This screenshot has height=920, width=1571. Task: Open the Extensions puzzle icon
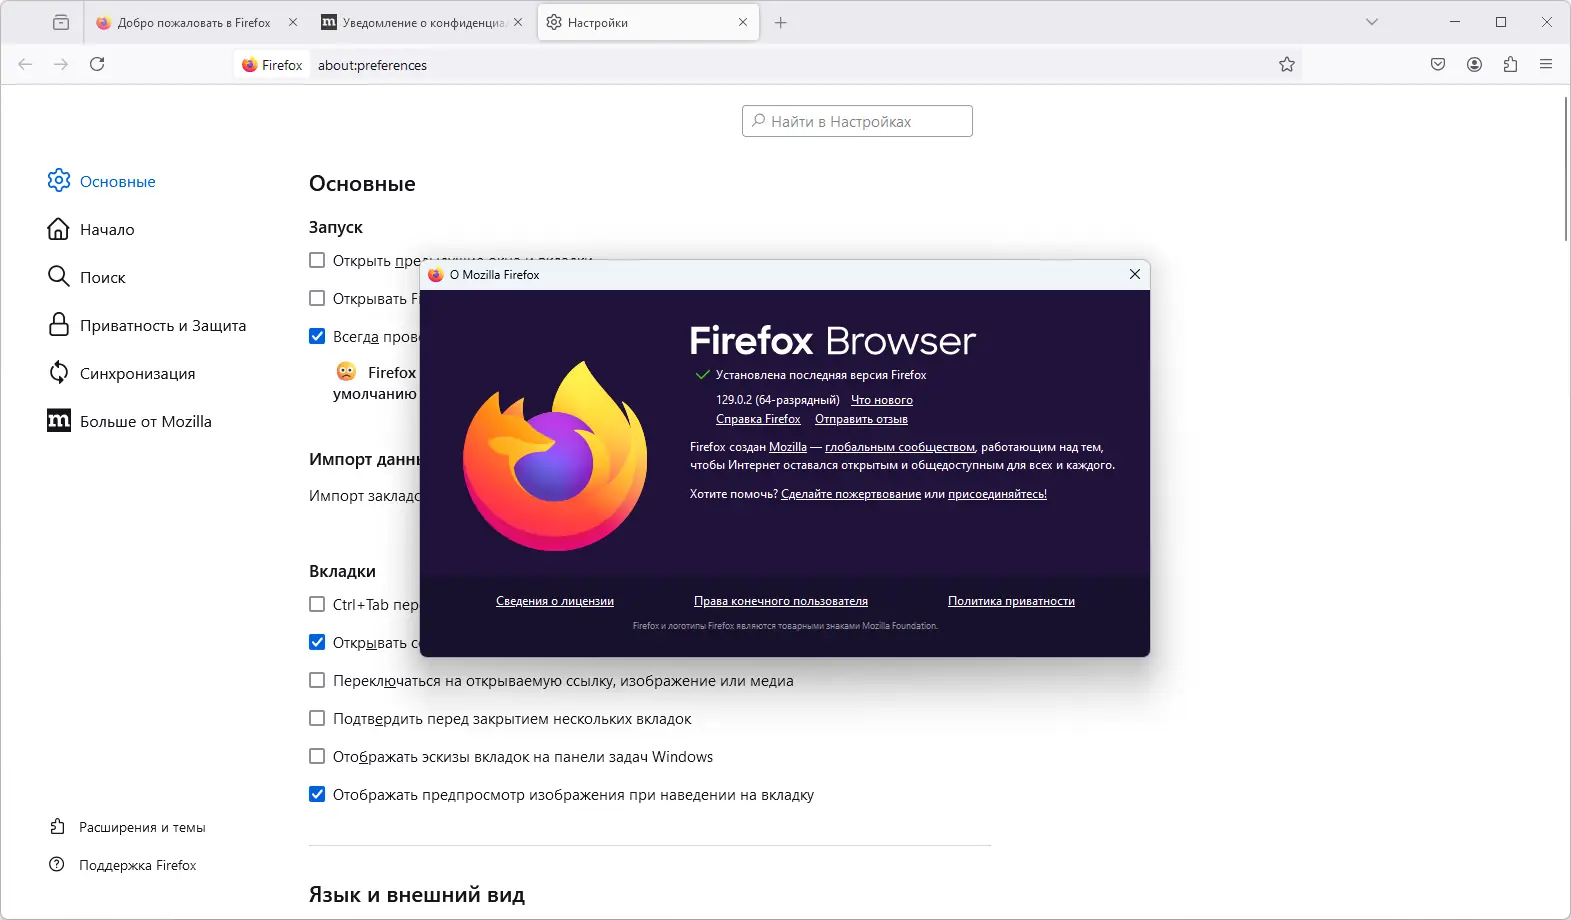(1510, 64)
